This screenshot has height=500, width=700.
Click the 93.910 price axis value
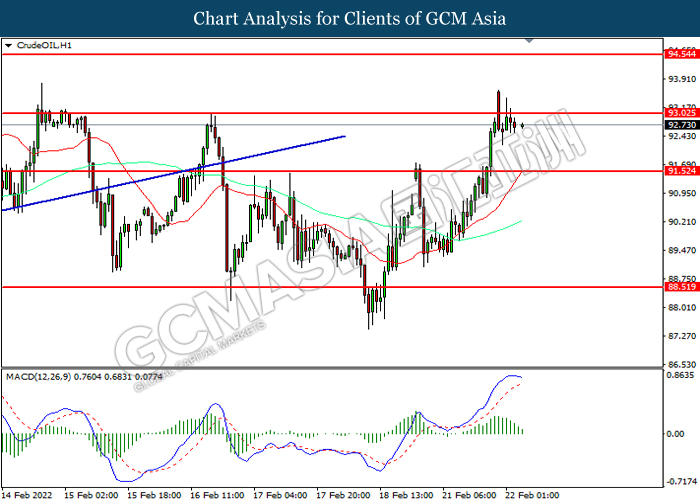[x=682, y=79]
